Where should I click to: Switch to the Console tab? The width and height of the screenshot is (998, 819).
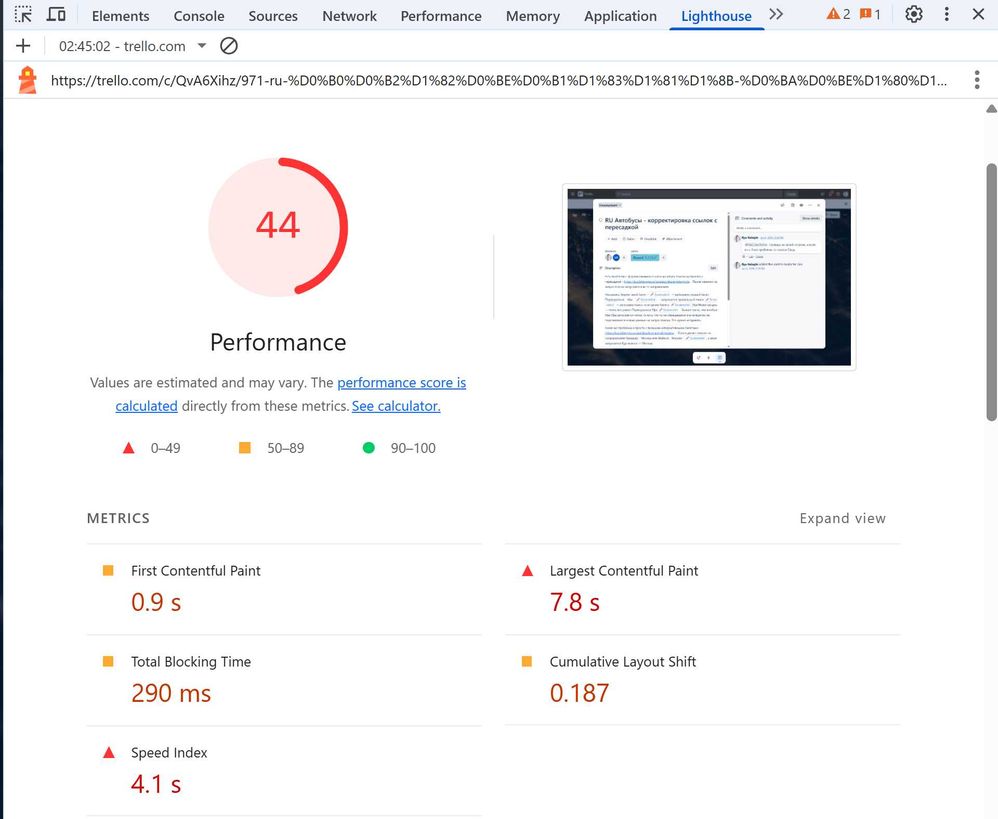pos(199,16)
